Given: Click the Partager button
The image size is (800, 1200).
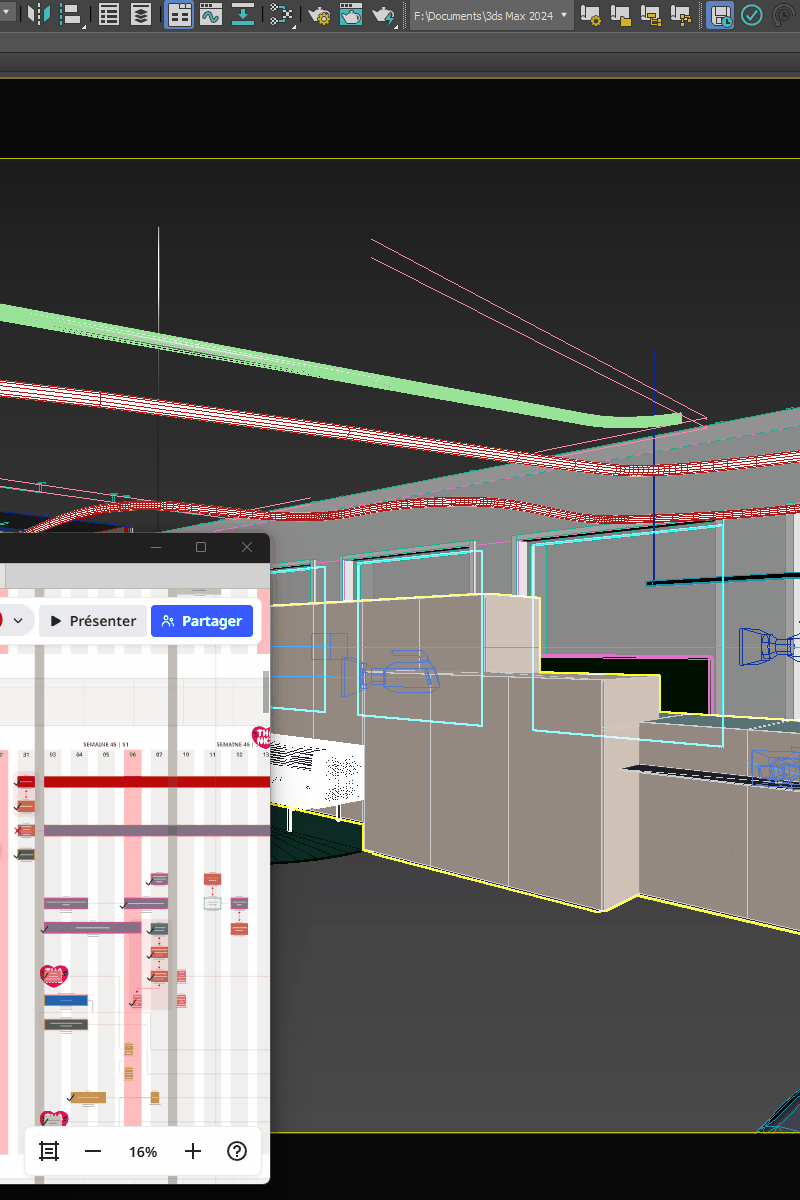Looking at the screenshot, I should [x=201, y=621].
